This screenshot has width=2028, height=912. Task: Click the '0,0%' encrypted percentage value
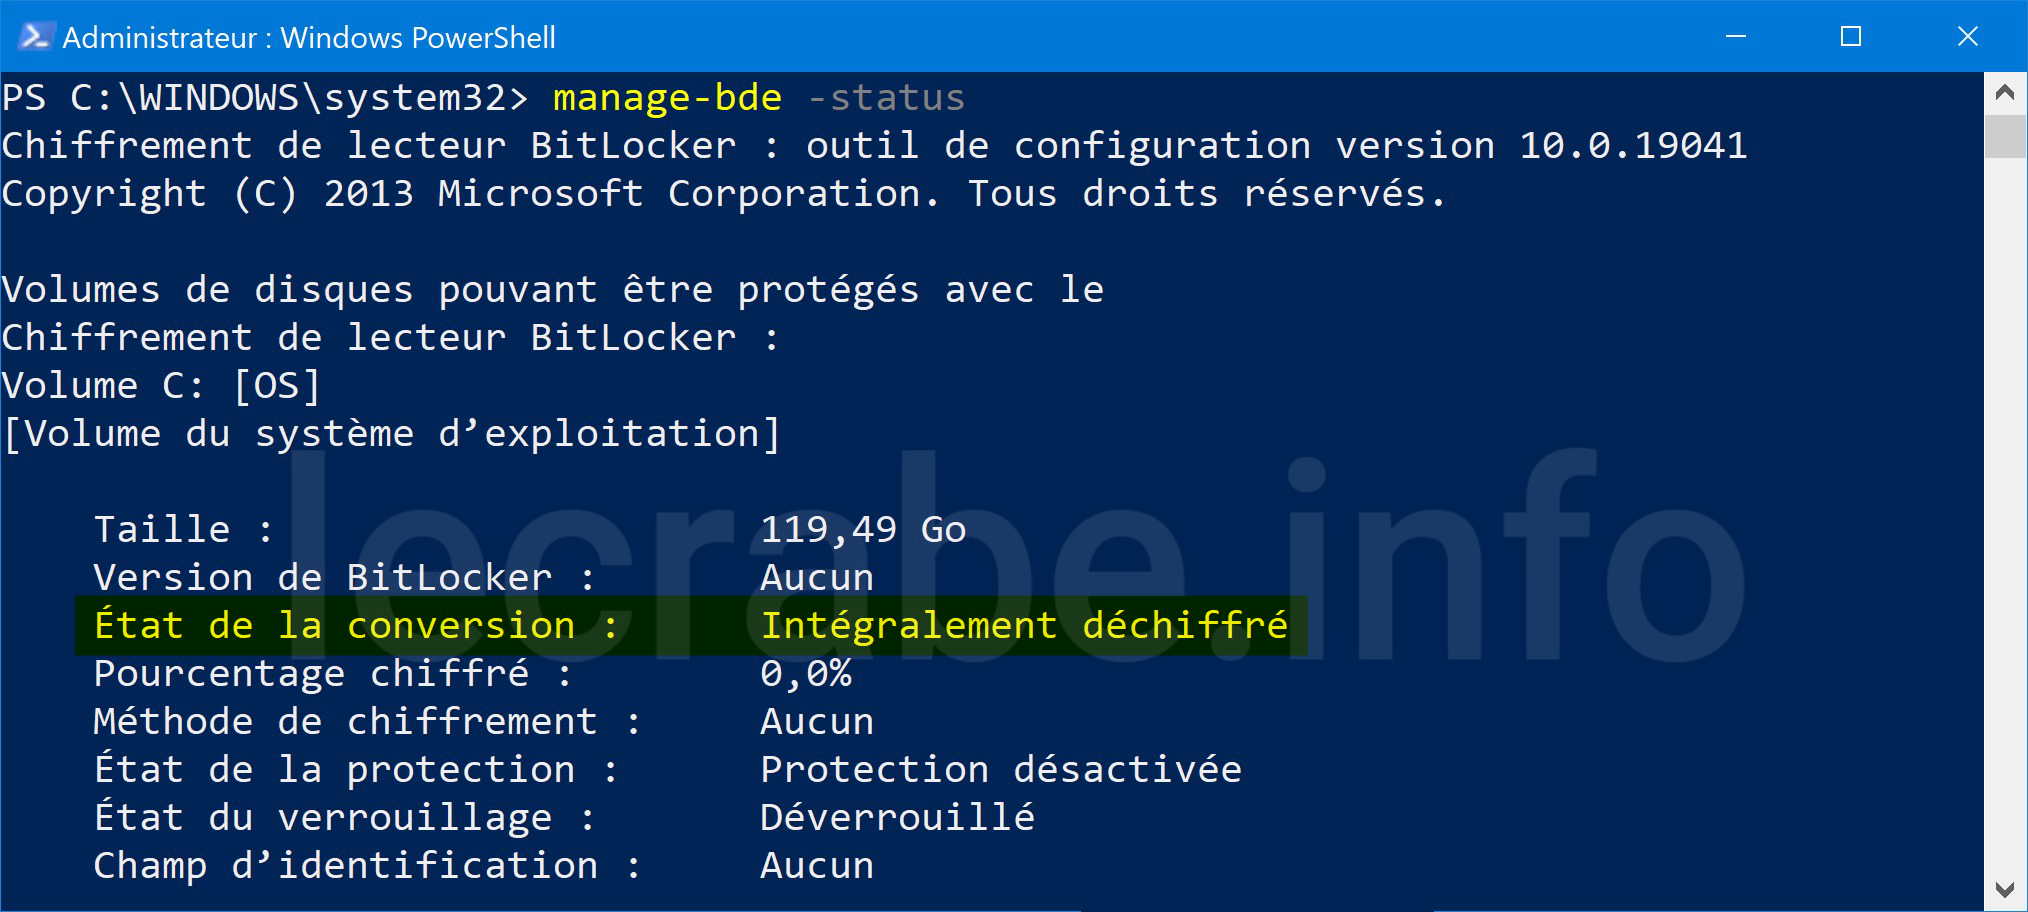[806, 674]
